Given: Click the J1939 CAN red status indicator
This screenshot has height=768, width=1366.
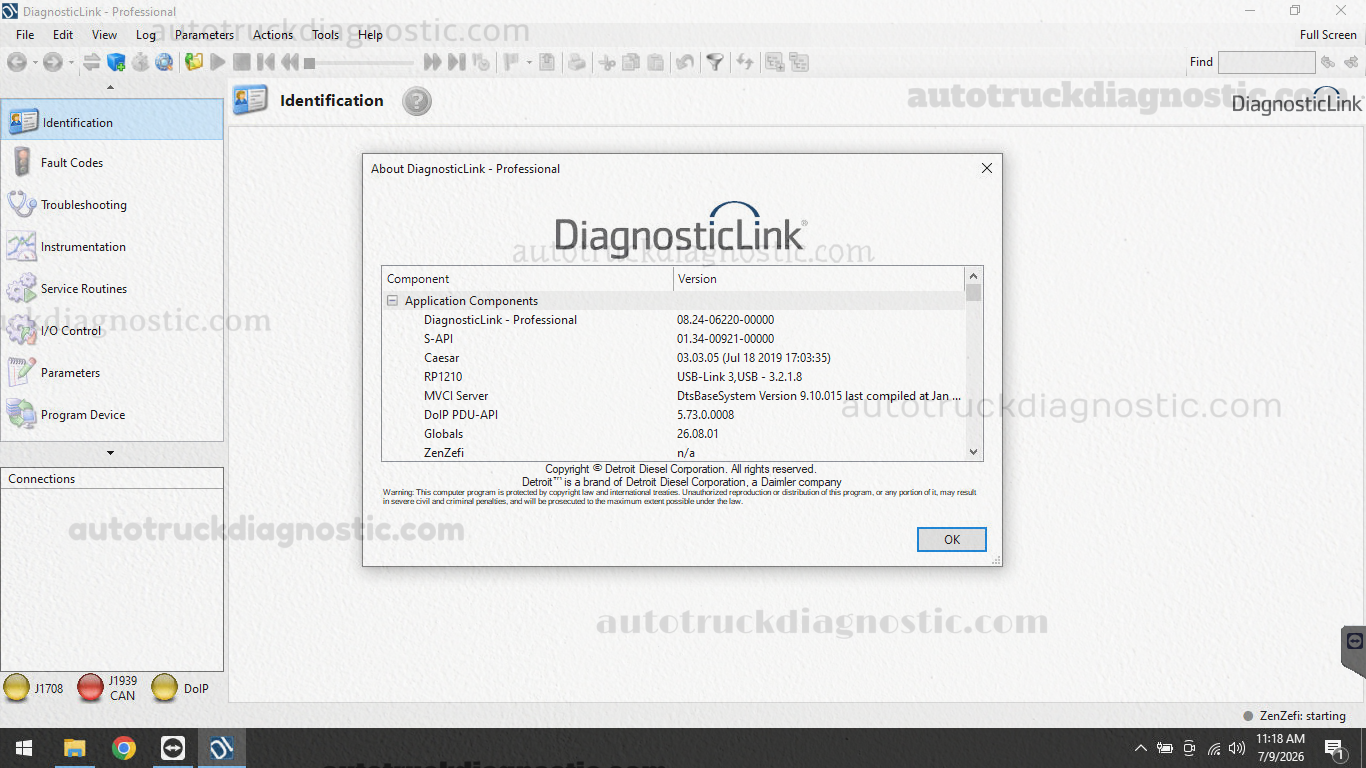Looking at the screenshot, I should [x=91, y=688].
